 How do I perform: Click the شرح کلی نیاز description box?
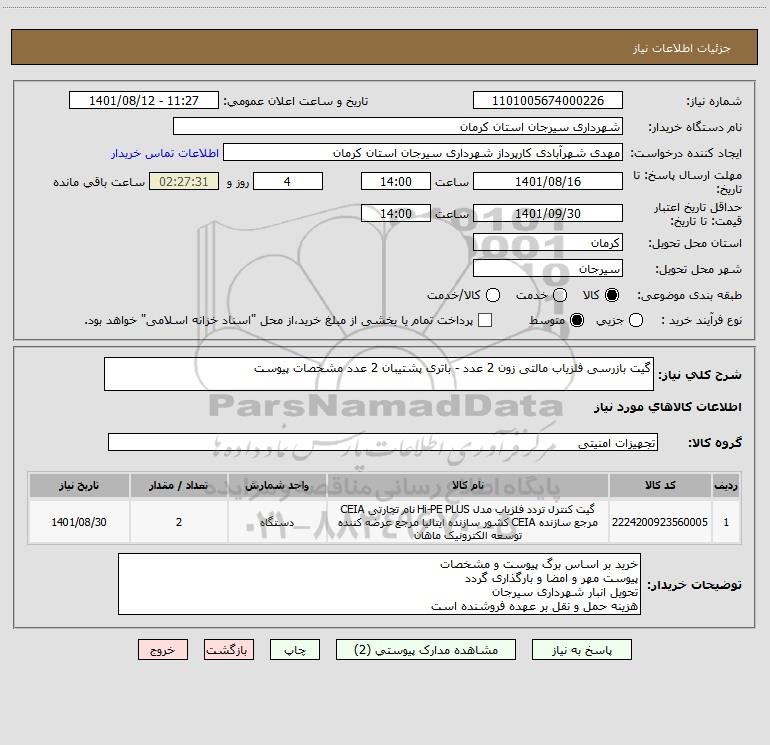(379, 374)
